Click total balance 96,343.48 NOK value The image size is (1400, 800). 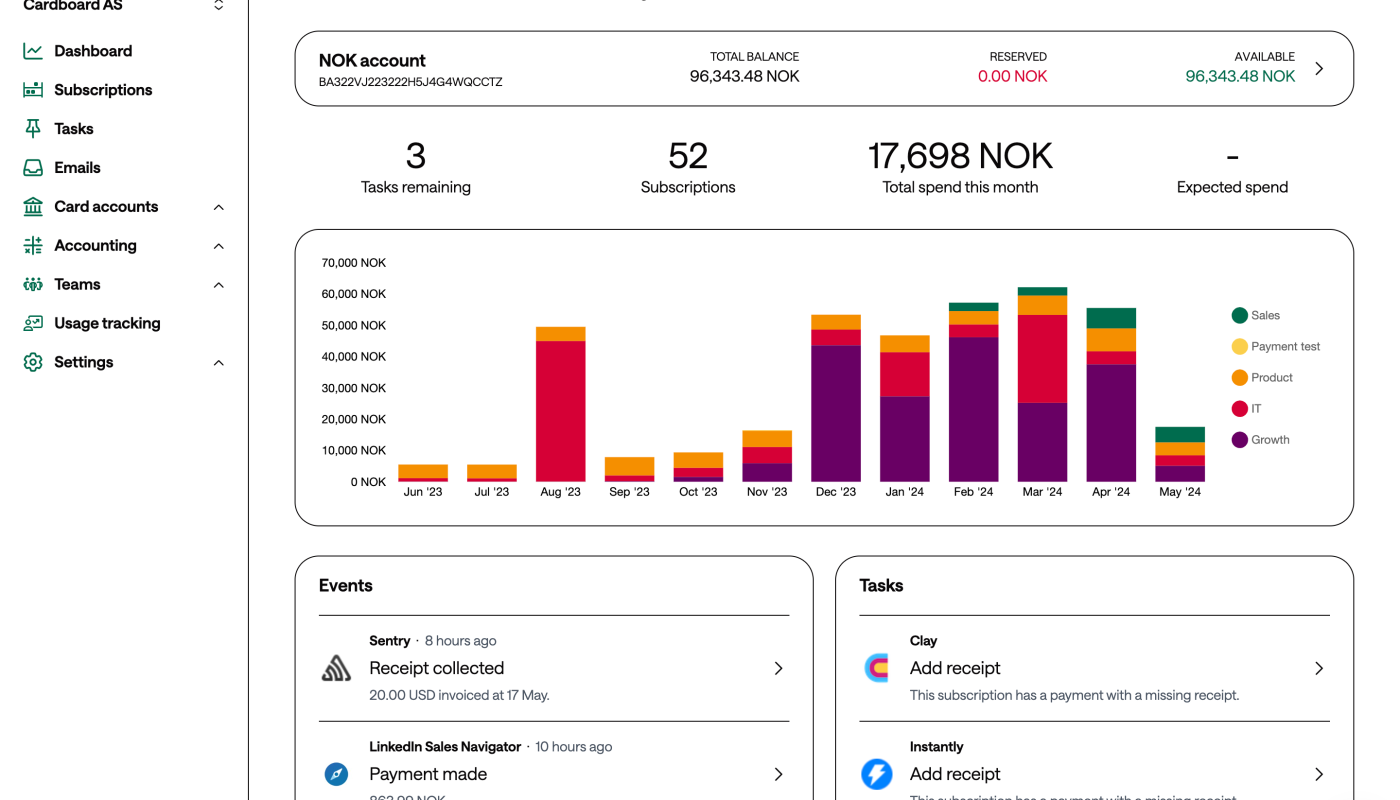click(x=745, y=76)
